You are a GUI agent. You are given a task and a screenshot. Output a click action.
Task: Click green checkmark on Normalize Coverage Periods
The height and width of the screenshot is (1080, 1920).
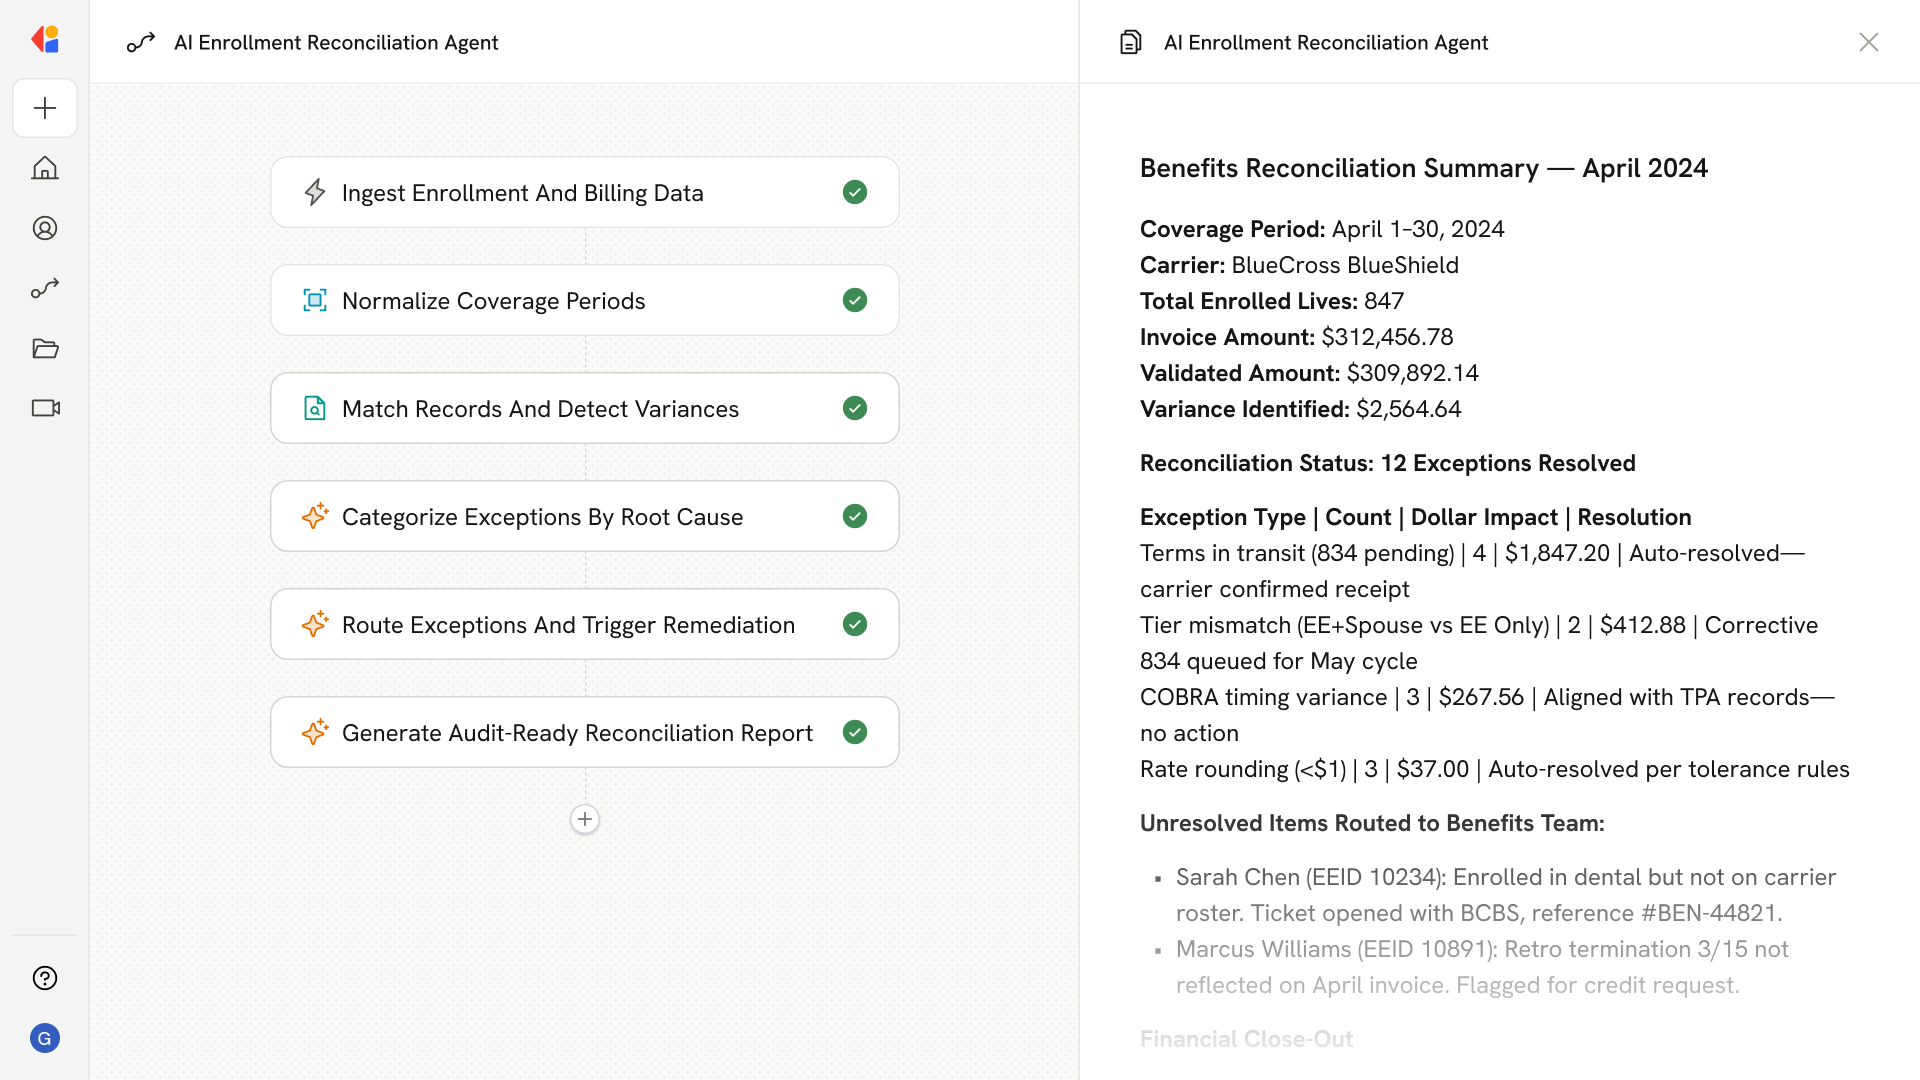854,300
